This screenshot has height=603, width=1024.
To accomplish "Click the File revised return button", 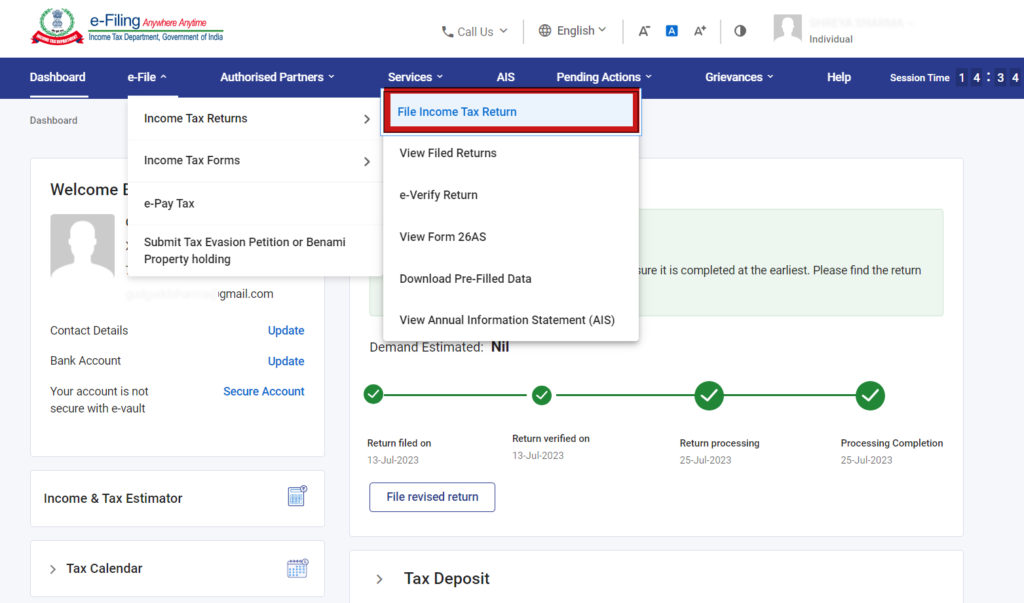I will pos(432,496).
